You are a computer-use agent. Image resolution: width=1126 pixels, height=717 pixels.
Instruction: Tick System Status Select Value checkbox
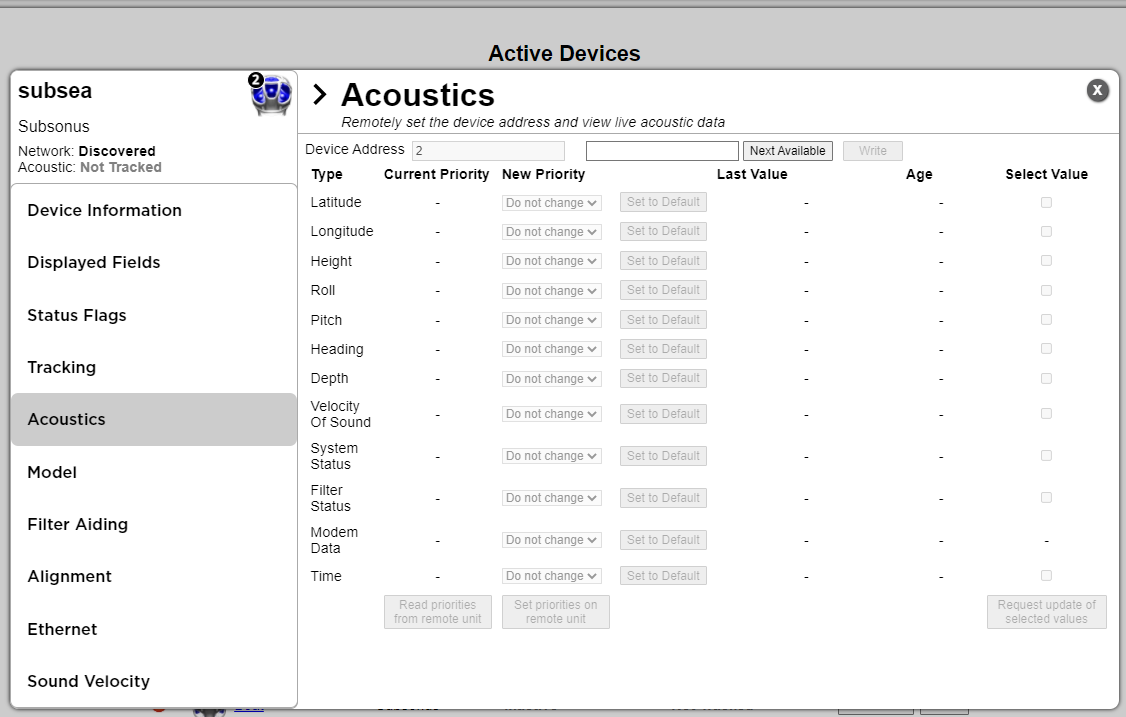tap(1046, 456)
